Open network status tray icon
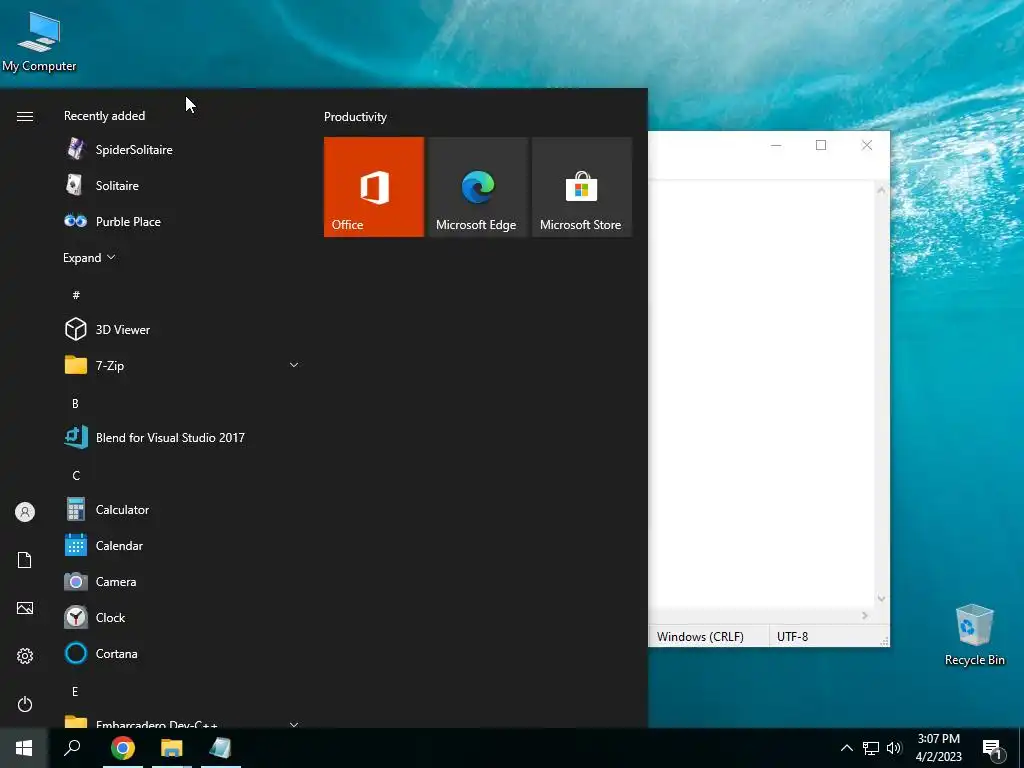1024x768 pixels. pyautogui.click(x=871, y=748)
